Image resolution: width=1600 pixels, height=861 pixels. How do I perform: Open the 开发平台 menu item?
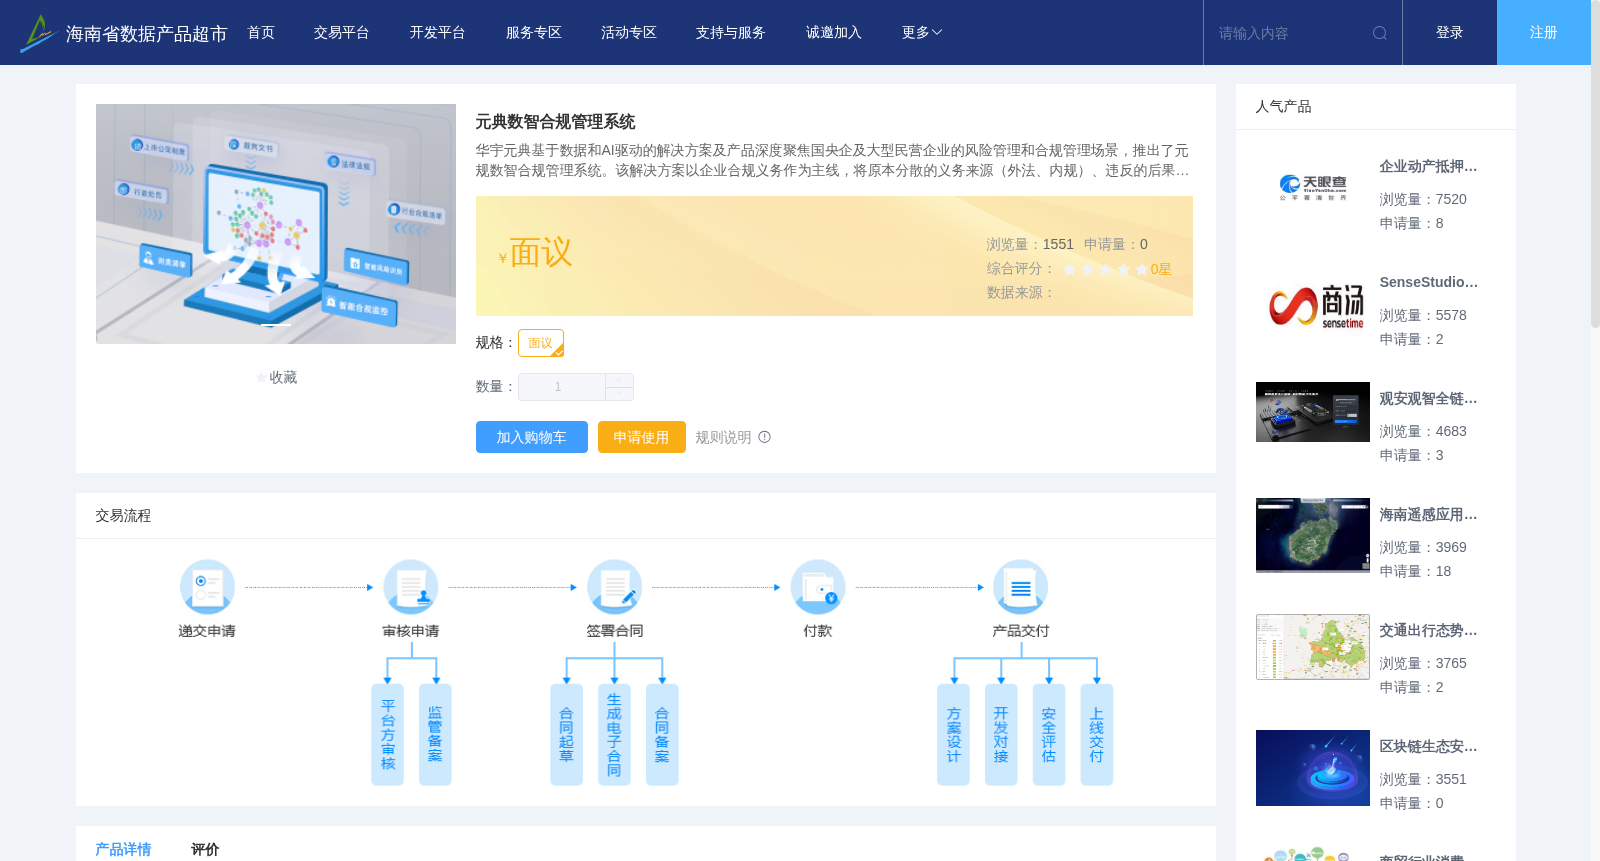tap(438, 33)
